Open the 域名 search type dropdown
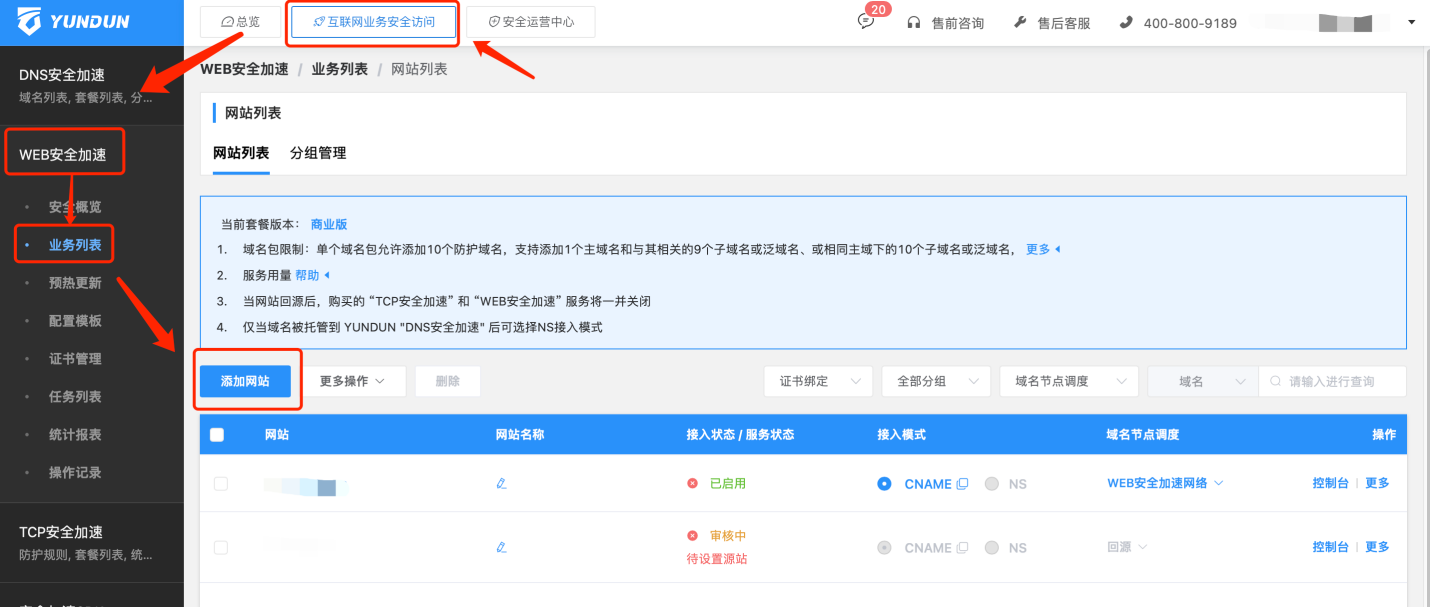 [x=1203, y=381]
